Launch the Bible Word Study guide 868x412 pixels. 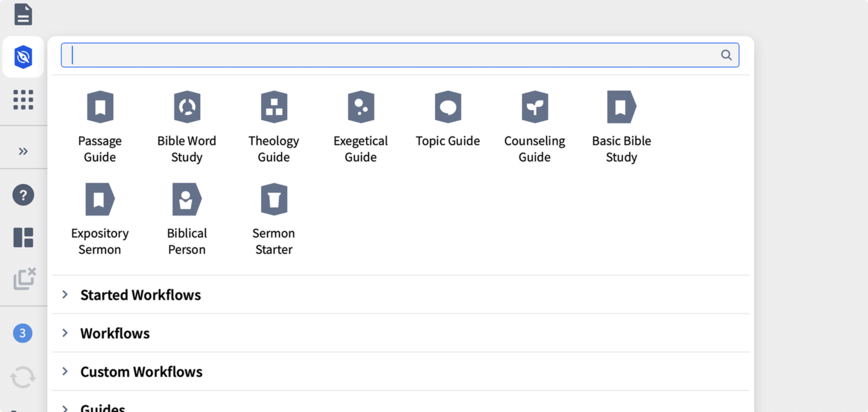(187, 108)
